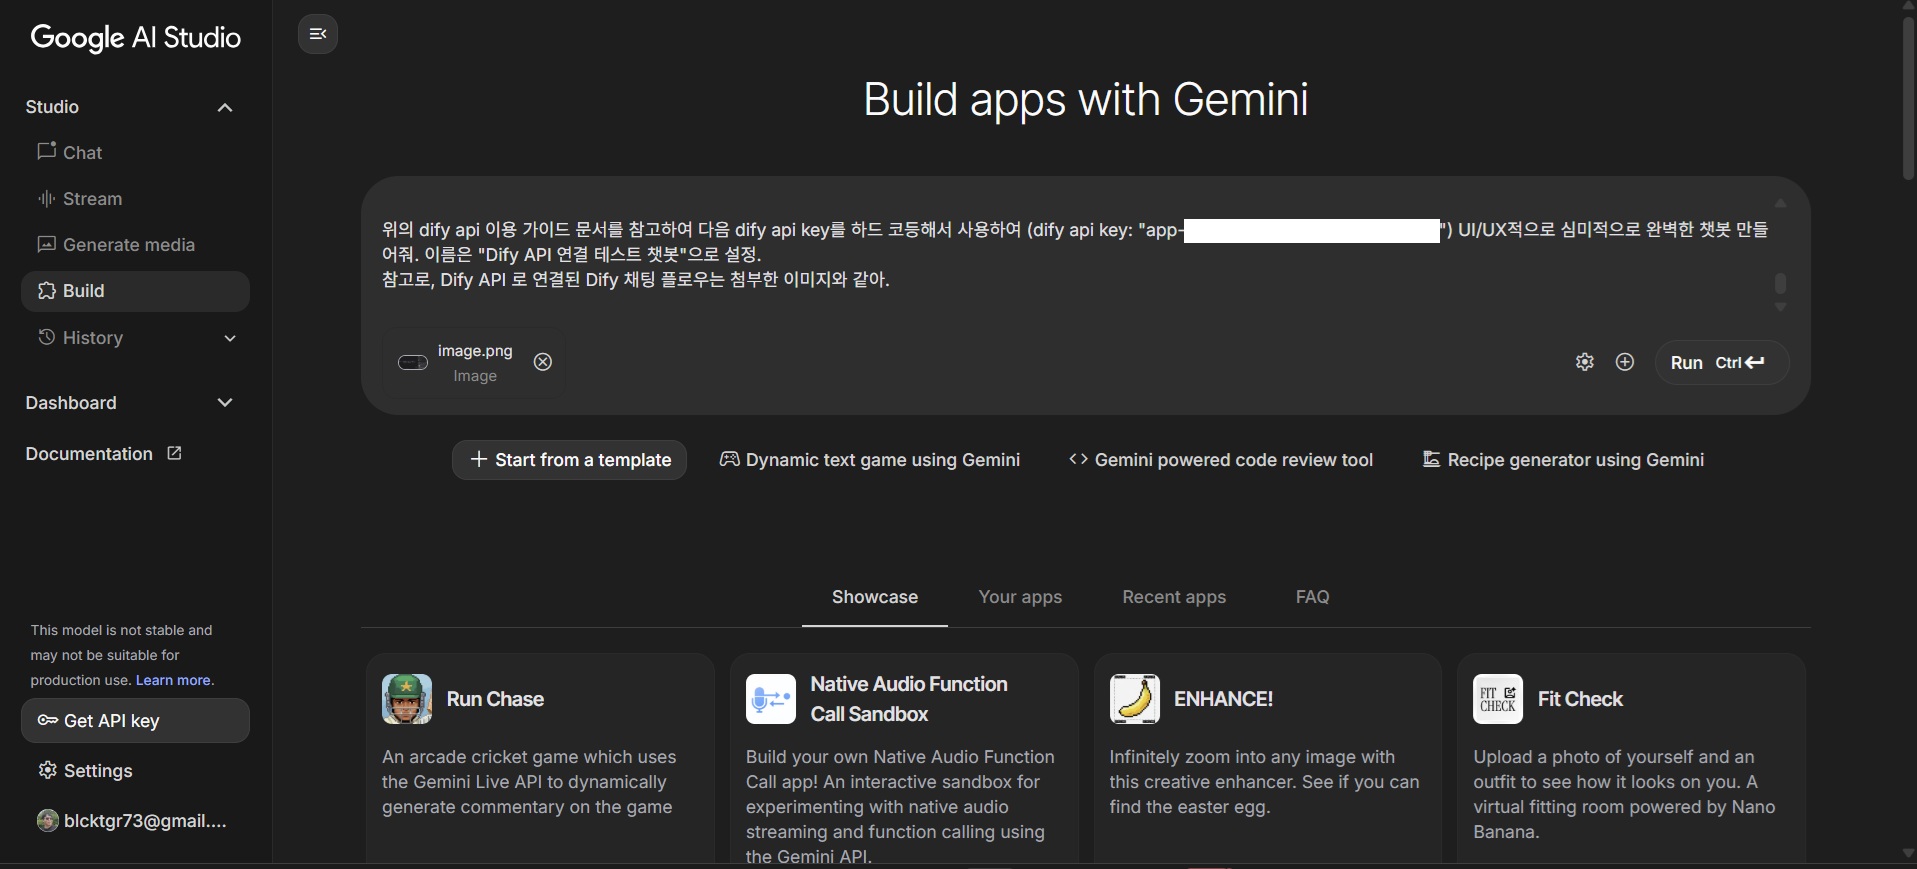The image size is (1917, 869).
Task: Click the Fit Check app icon
Action: [x=1498, y=699]
